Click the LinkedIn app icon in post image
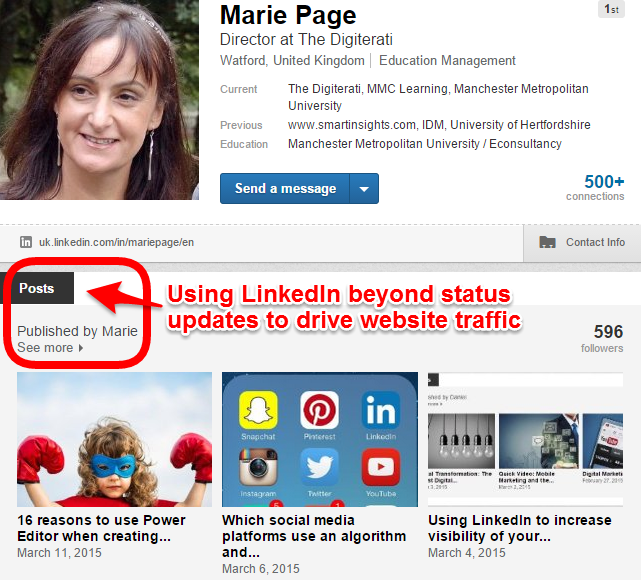The width and height of the screenshot is (641, 580). tap(381, 410)
